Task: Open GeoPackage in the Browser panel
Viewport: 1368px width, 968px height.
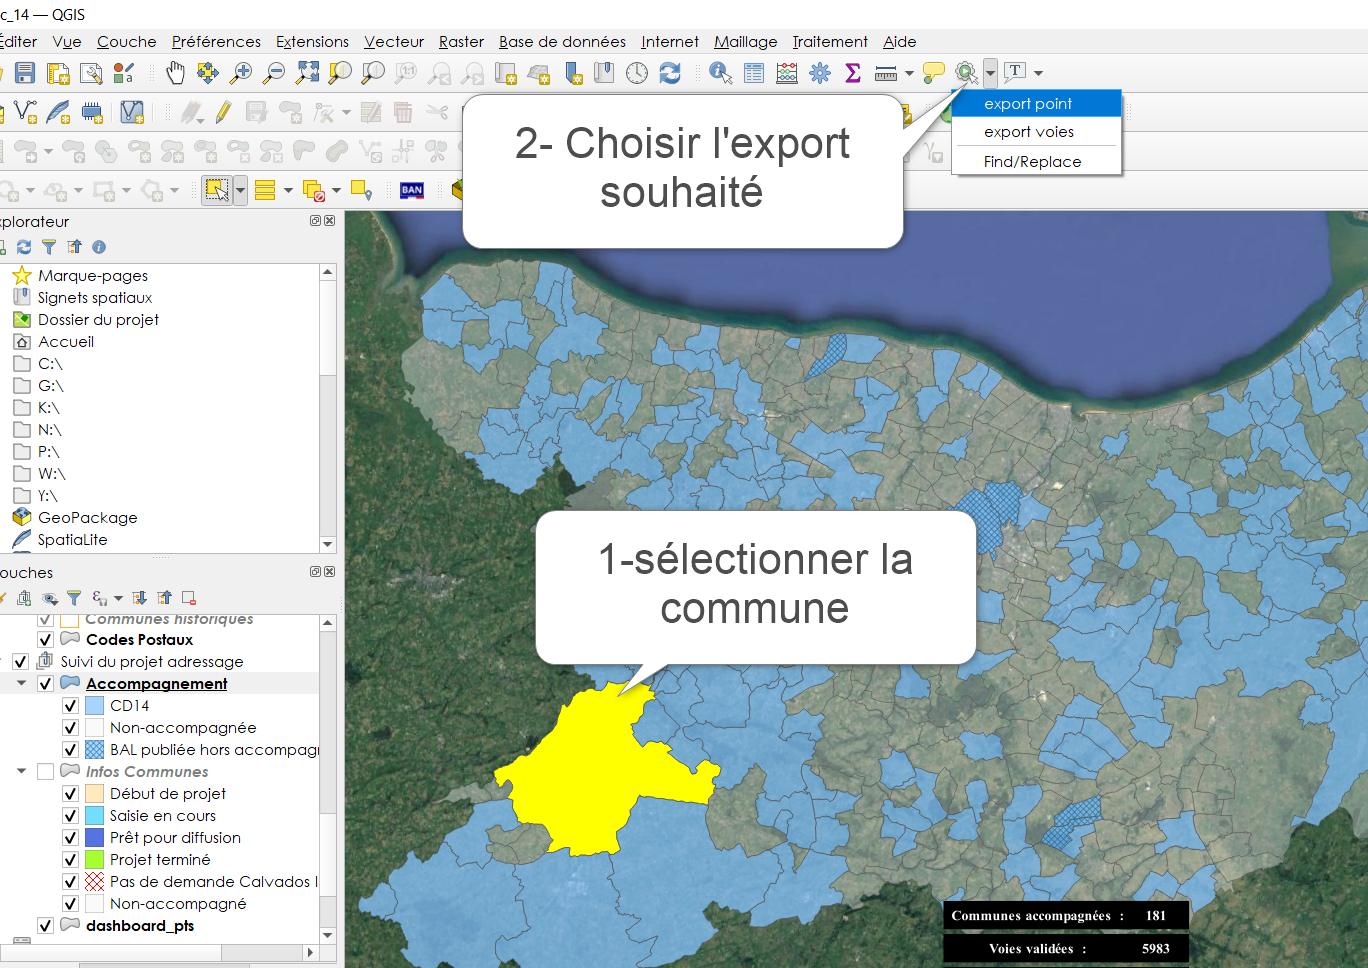Action: [x=87, y=518]
